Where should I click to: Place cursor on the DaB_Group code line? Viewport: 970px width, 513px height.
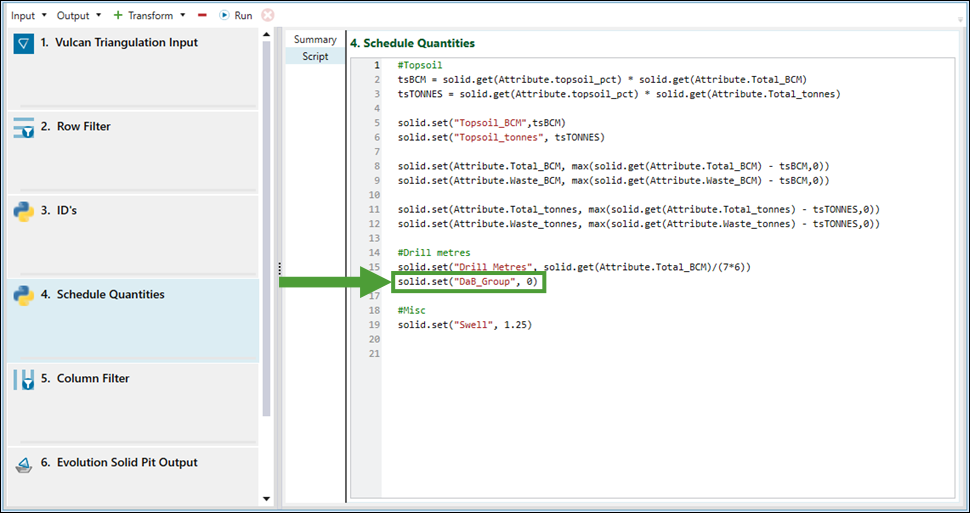pyautogui.click(x=468, y=283)
